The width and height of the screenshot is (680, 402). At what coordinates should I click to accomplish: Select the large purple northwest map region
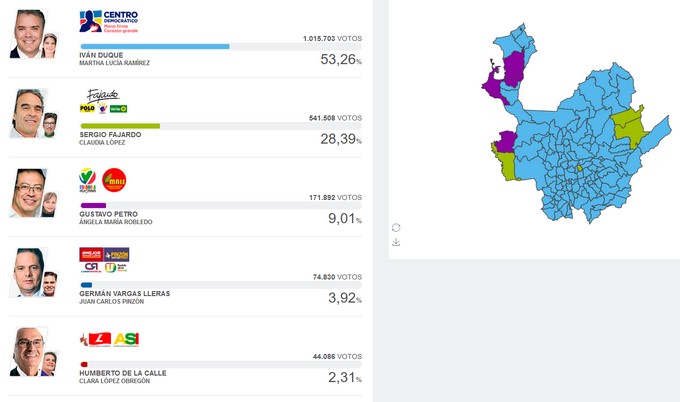516,68
